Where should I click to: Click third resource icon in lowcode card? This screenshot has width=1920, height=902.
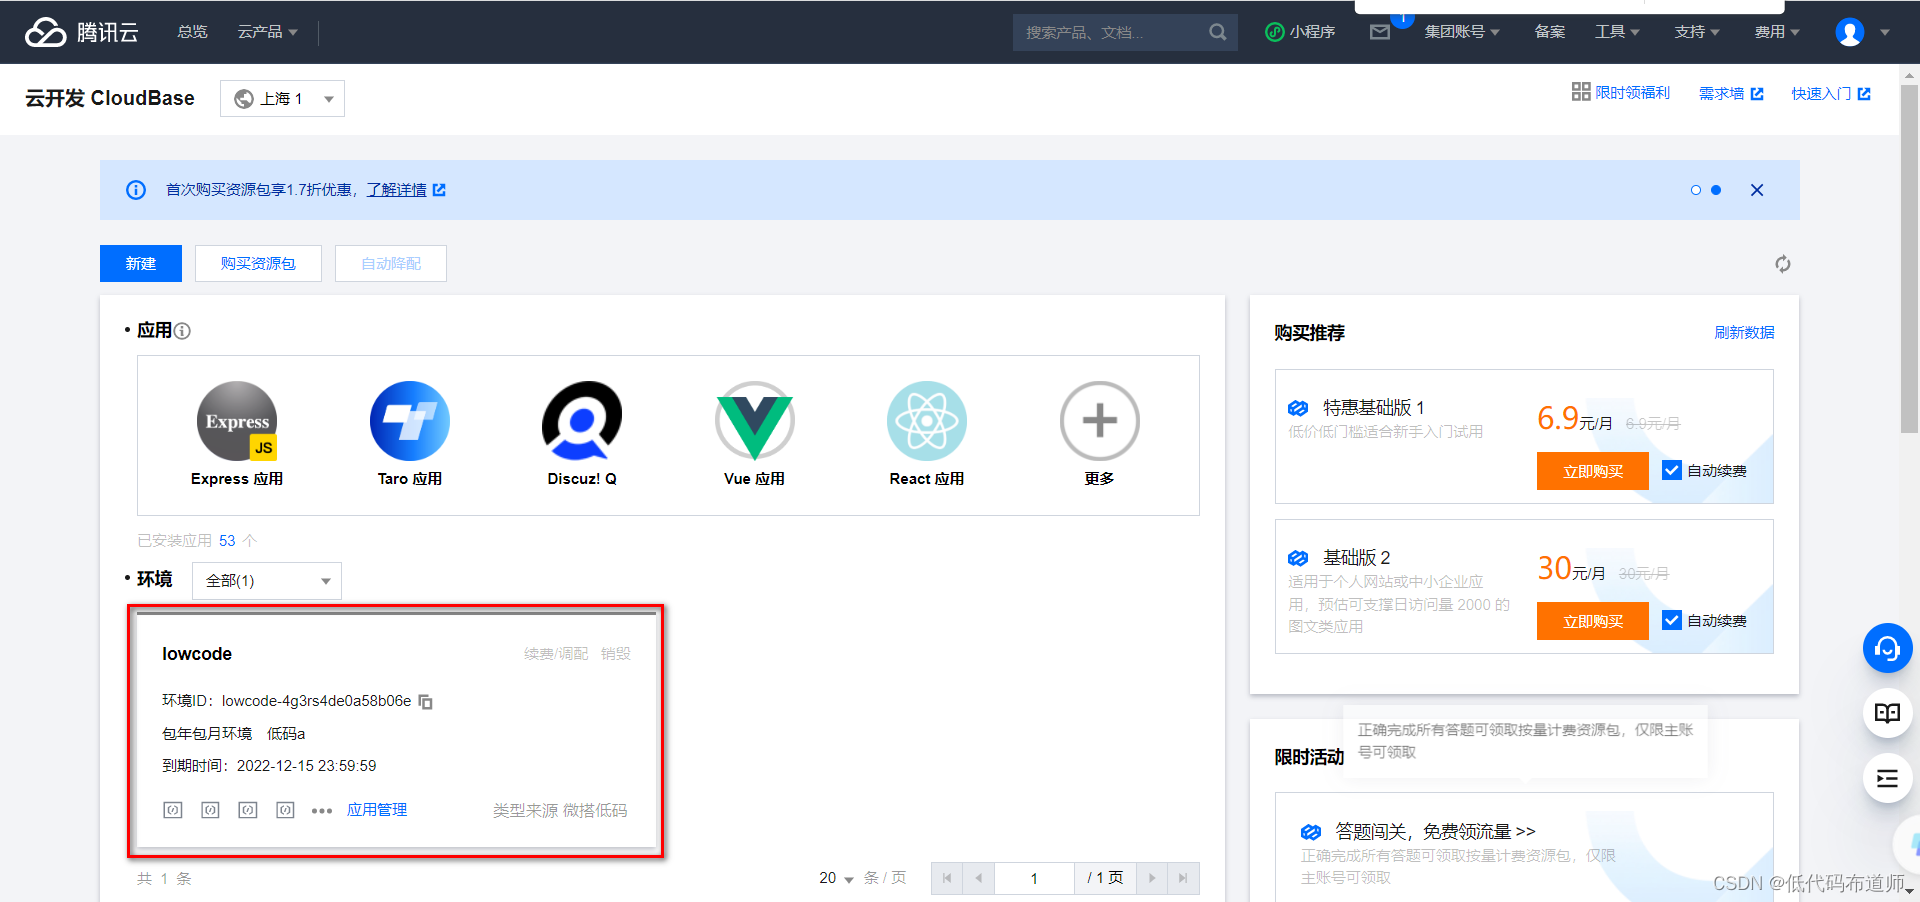pos(248,810)
